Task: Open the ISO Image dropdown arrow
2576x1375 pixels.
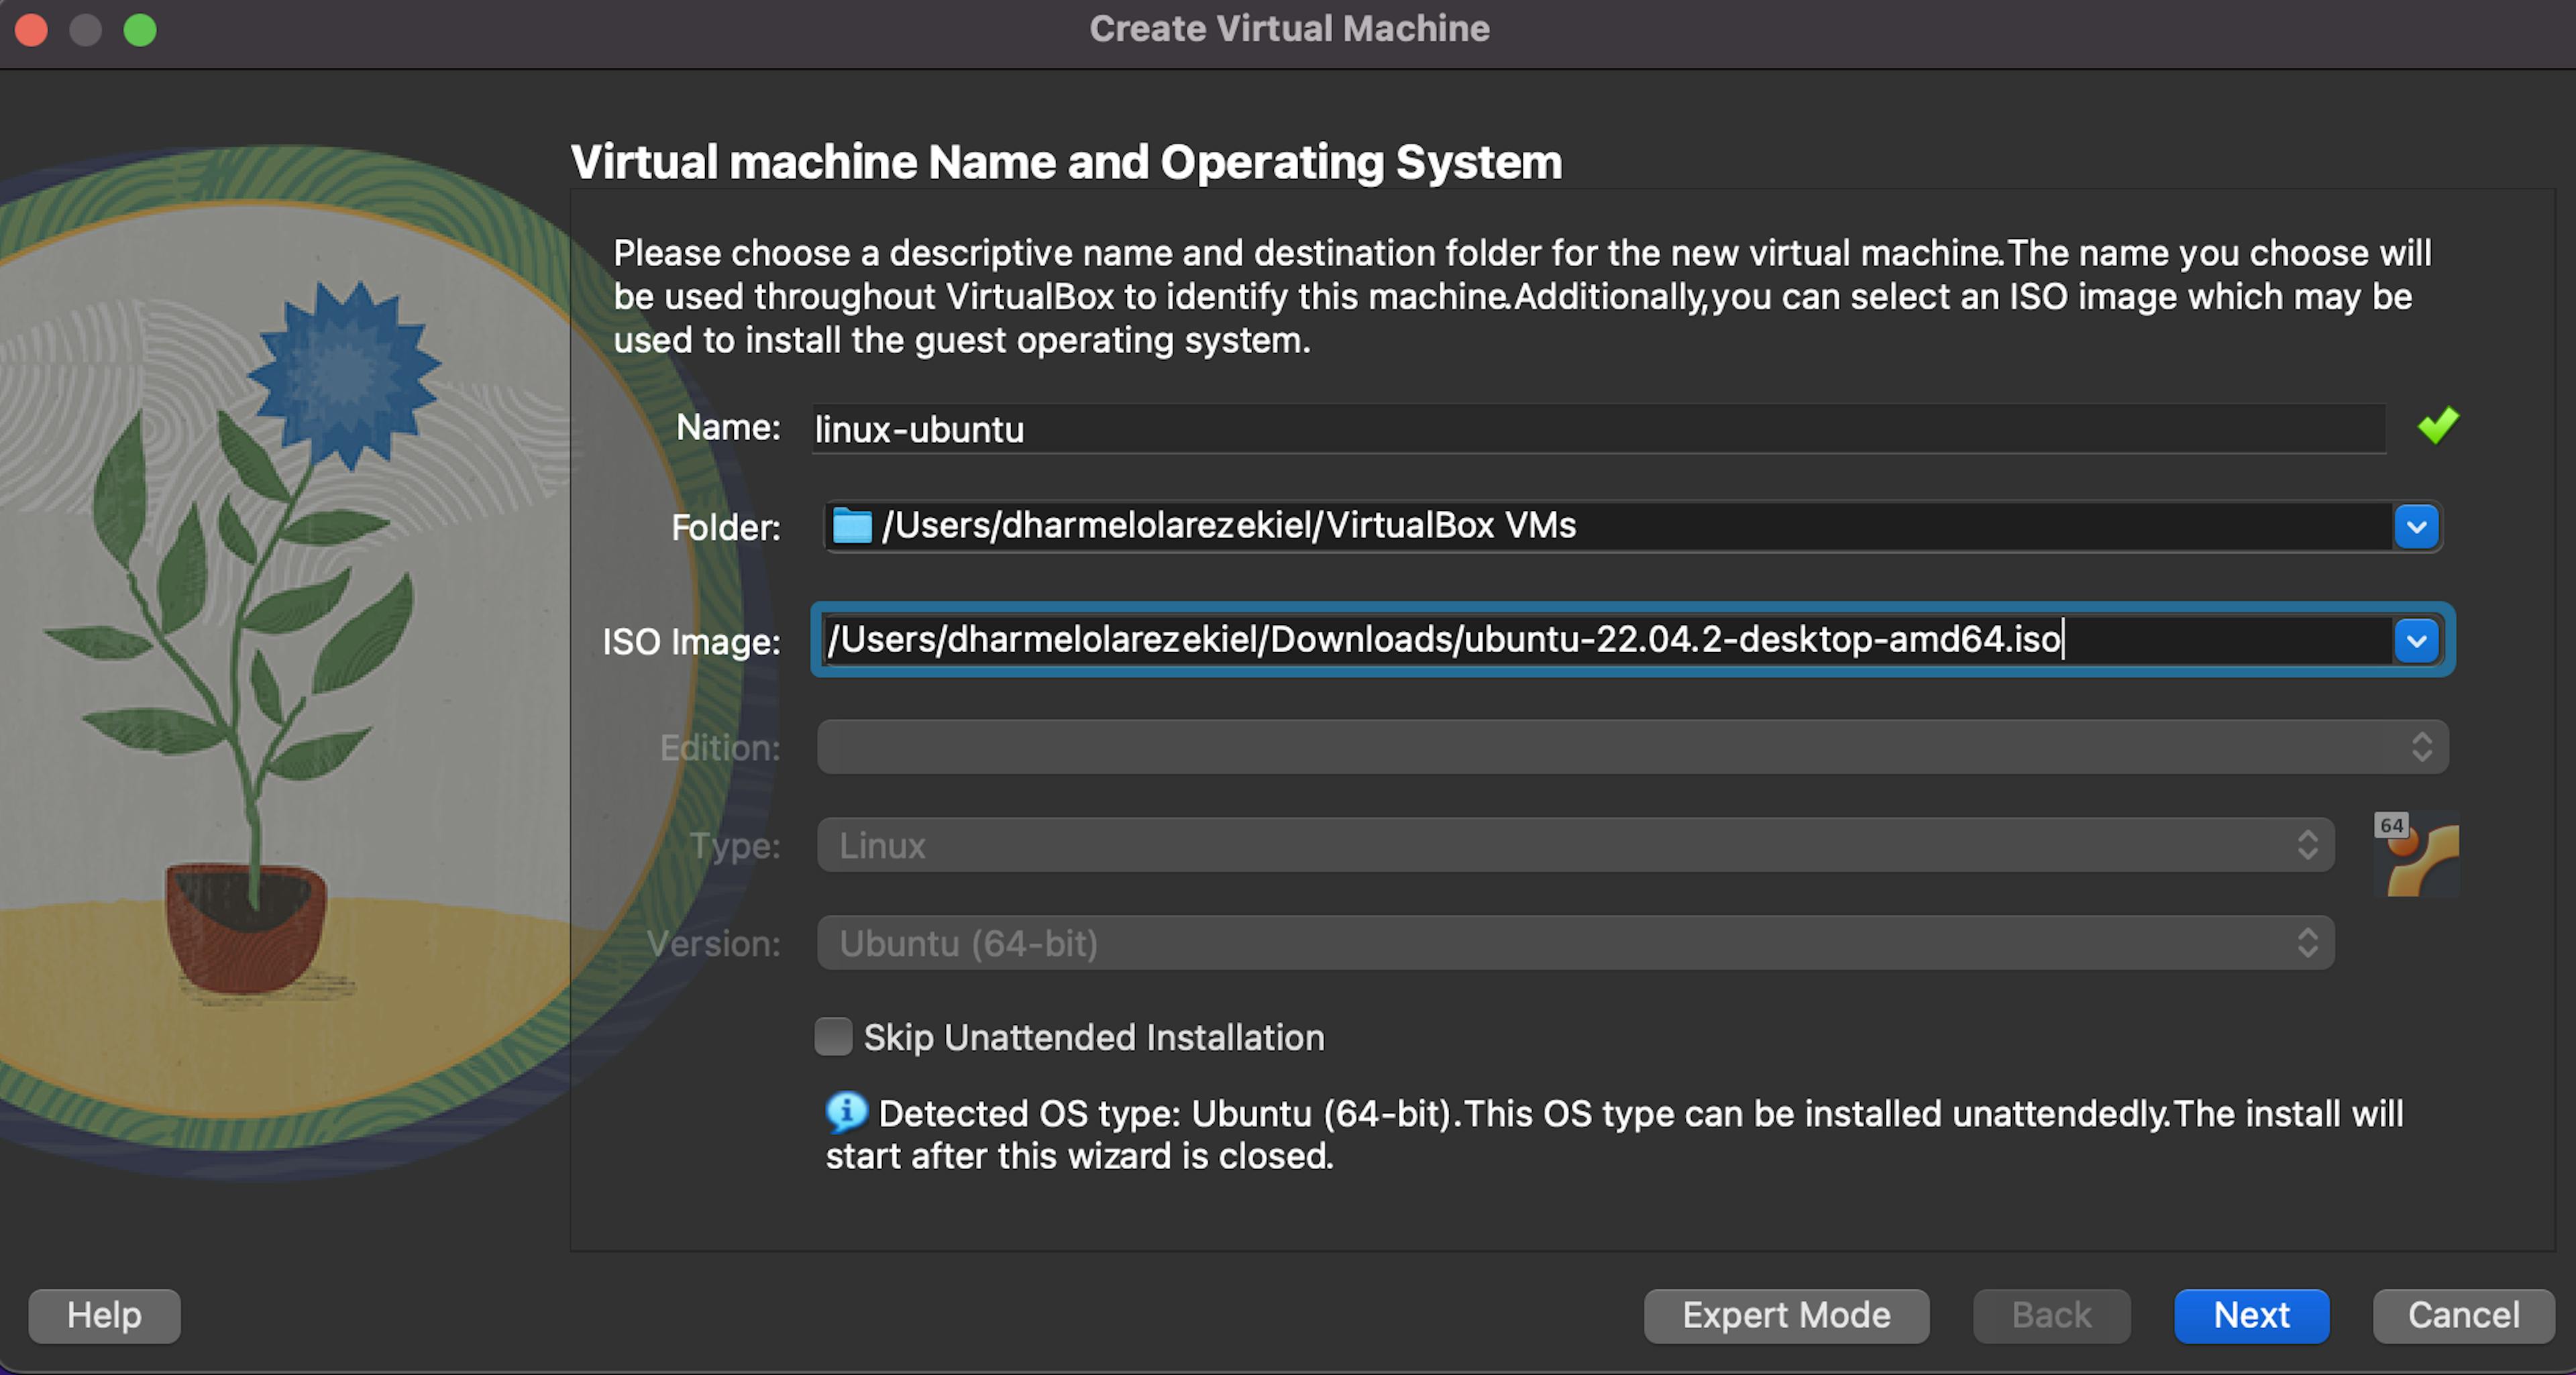Action: pyautogui.click(x=2417, y=641)
